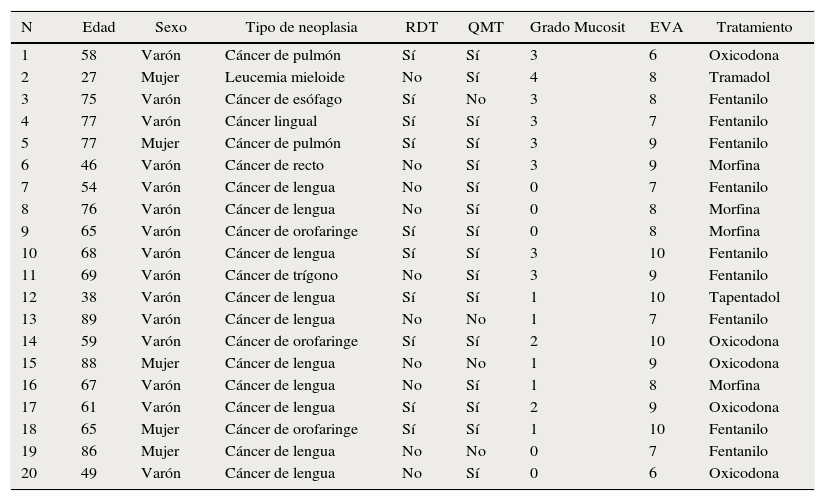The image size is (825, 501).
Task: Click the 'Edad' column header
Action: click(98, 28)
